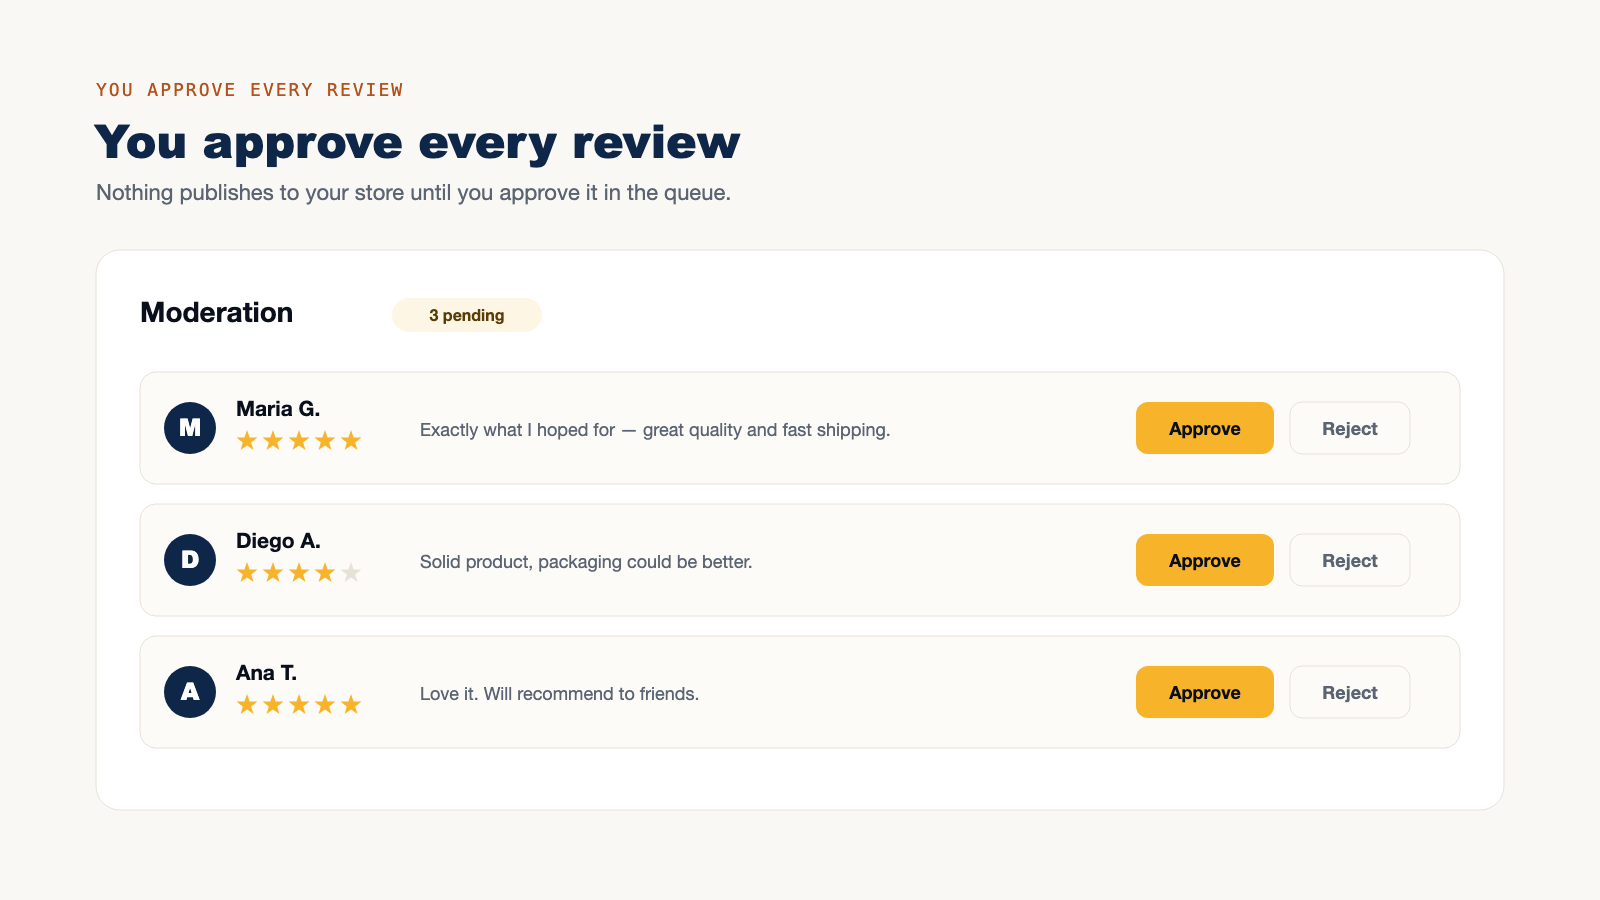The width and height of the screenshot is (1600, 900).
Task: Open the 3 pending badge
Action: [x=467, y=315]
